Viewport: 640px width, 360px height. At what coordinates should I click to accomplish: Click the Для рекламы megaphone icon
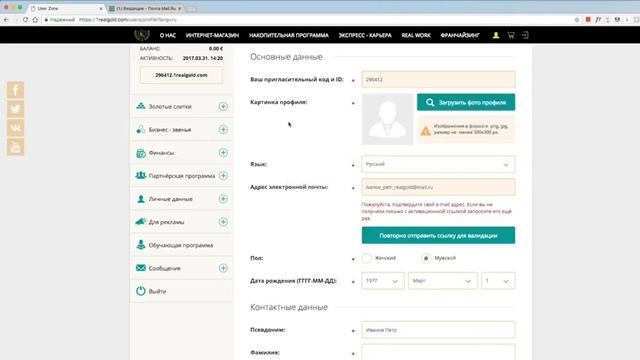141,222
